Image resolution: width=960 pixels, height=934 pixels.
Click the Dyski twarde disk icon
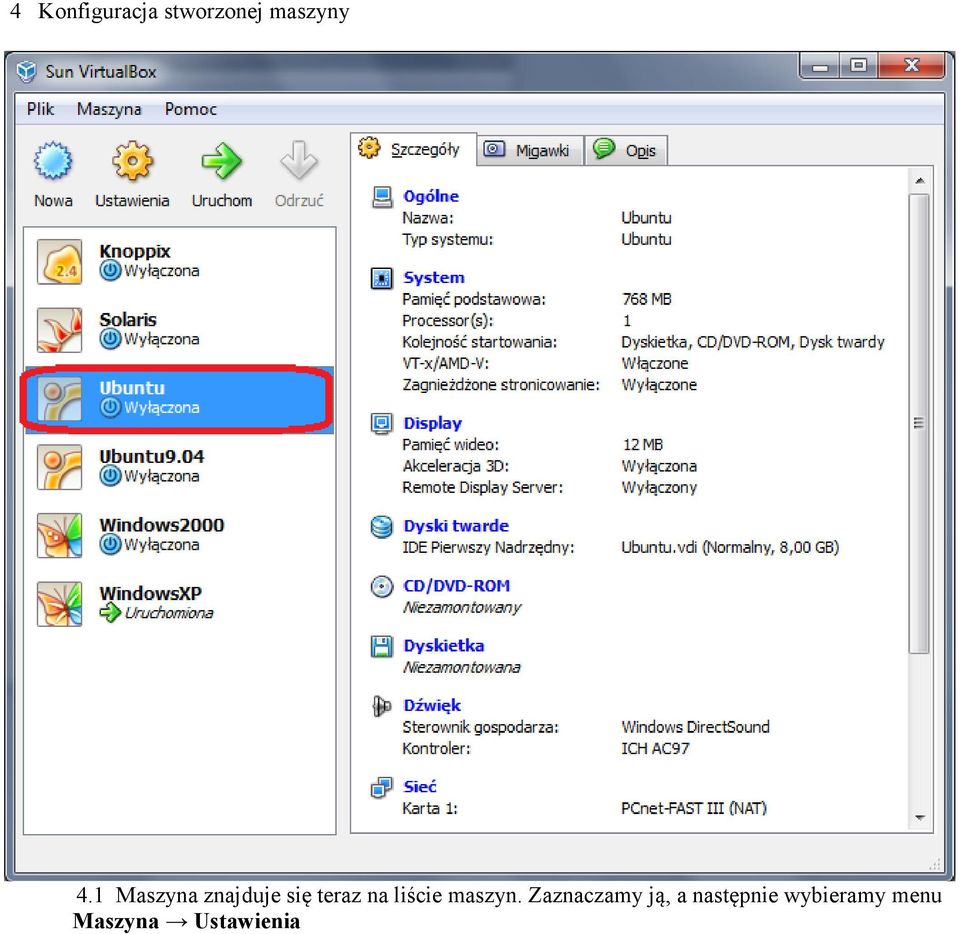point(382,526)
